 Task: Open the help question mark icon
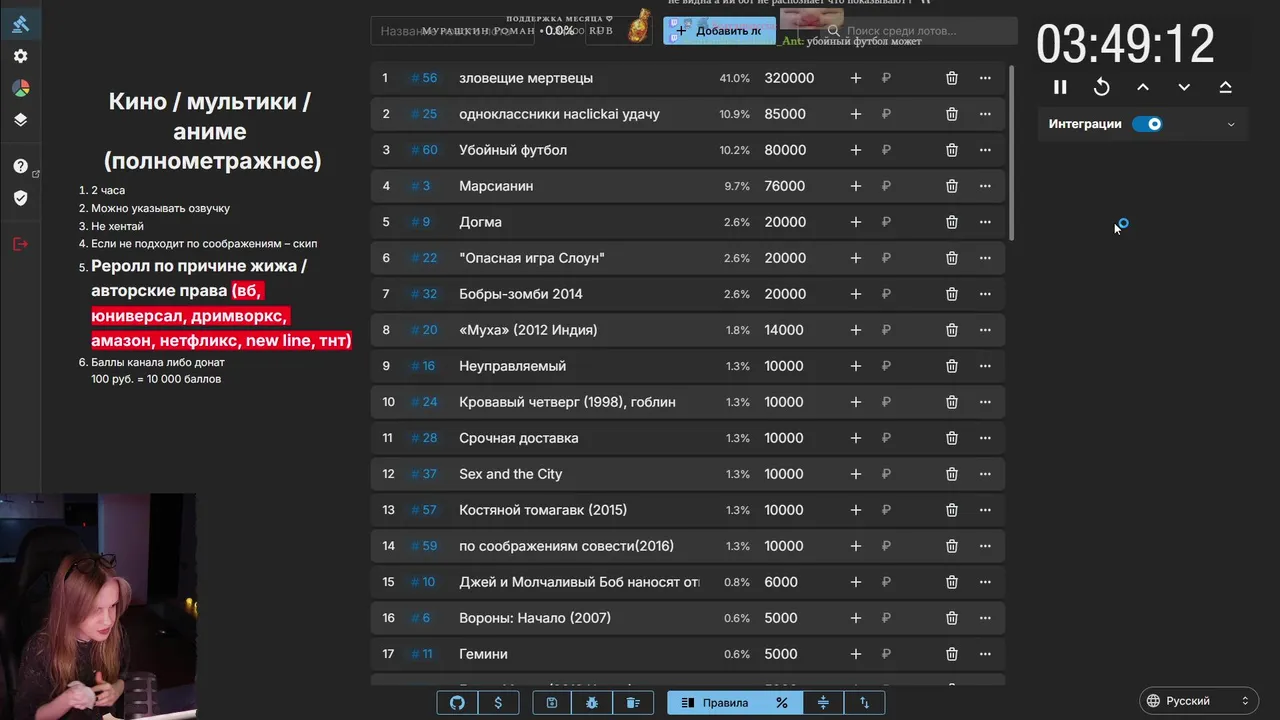(x=20, y=166)
